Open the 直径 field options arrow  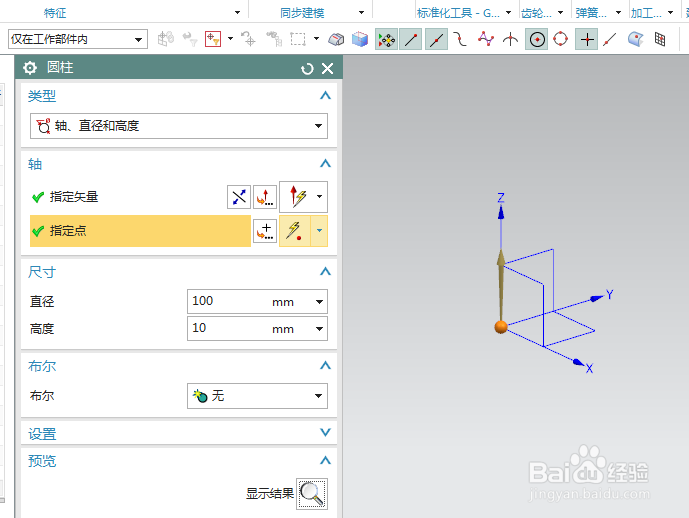pyautogui.click(x=319, y=302)
